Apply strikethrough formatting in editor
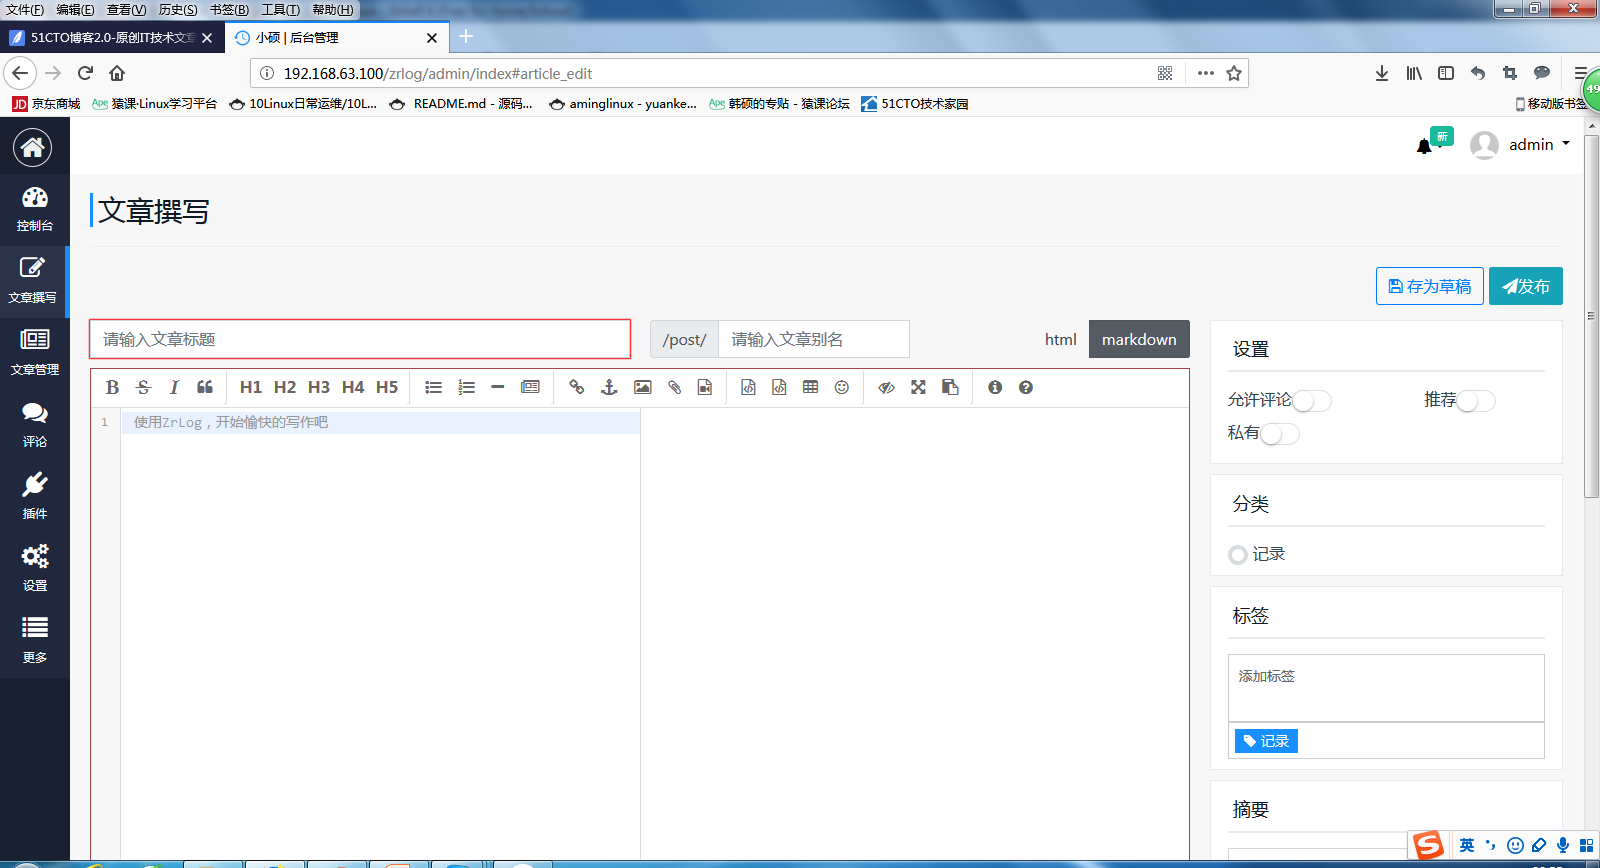 143,387
